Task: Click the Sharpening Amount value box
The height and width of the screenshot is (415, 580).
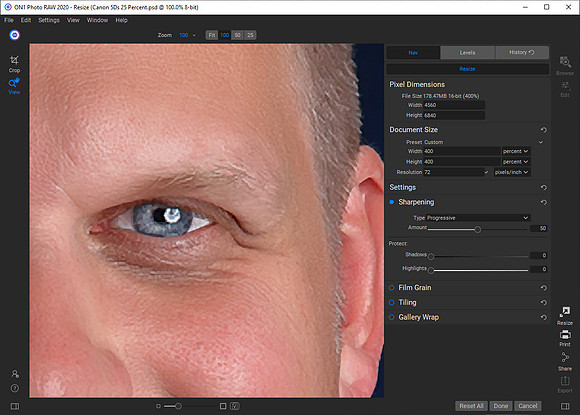Action: point(539,229)
